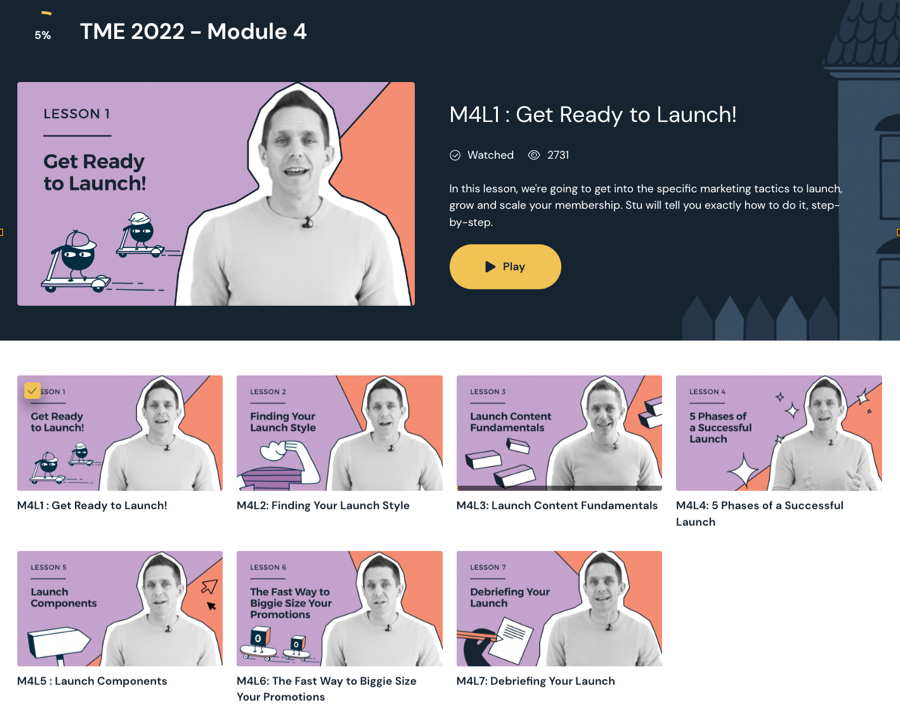Image resolution: width=900 pixels, height=726 pixels.
Task: Toggle the Watched checkmark icon
Action: (455, 155)
